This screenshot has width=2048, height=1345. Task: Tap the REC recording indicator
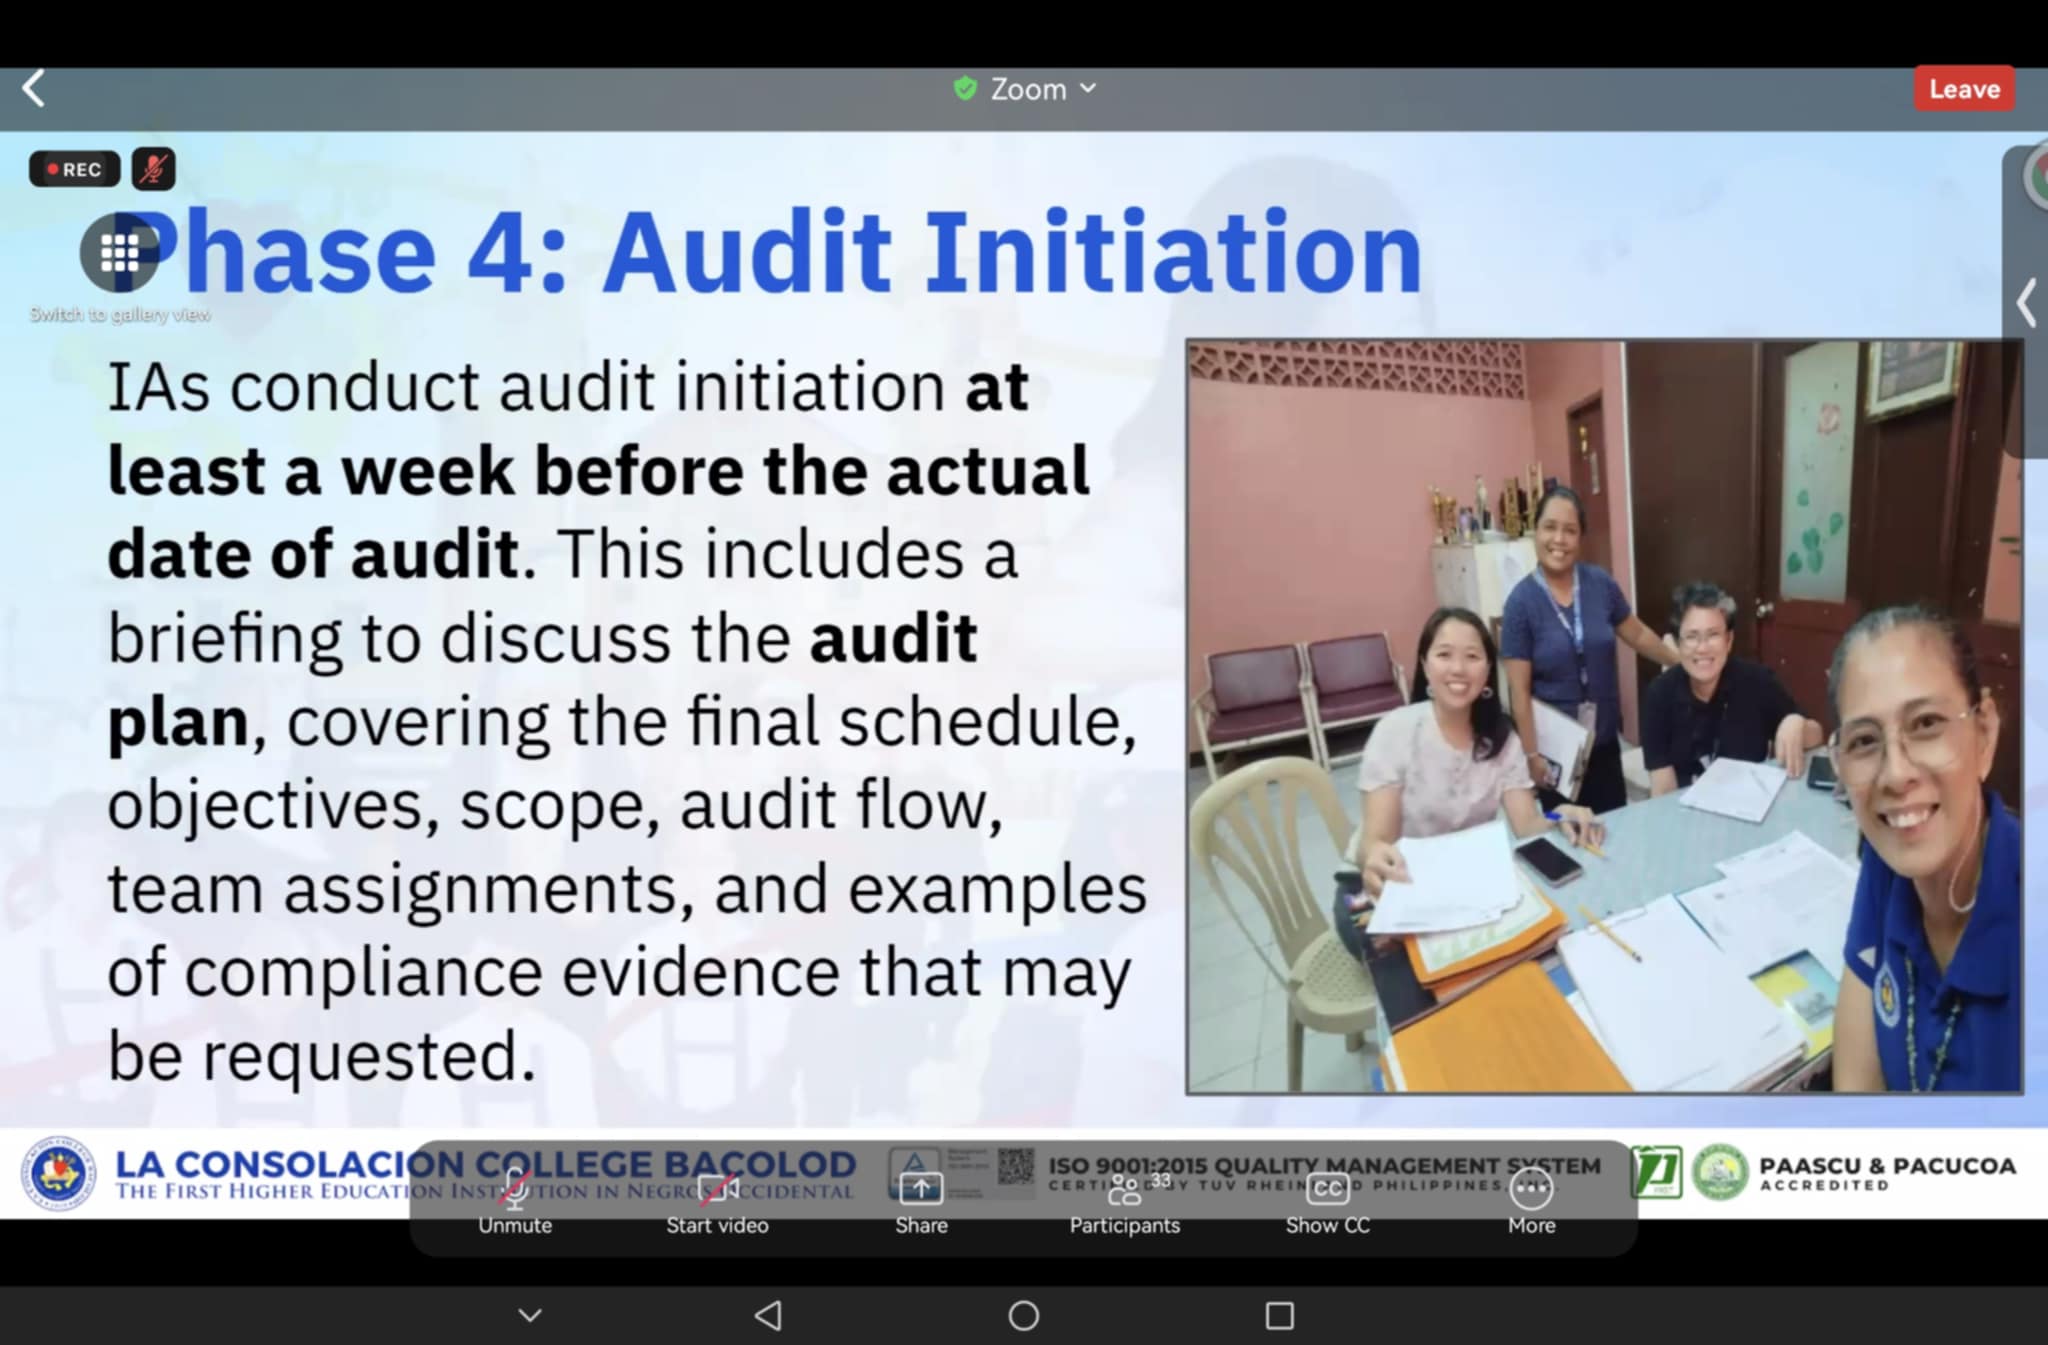[x=74, y=169]
